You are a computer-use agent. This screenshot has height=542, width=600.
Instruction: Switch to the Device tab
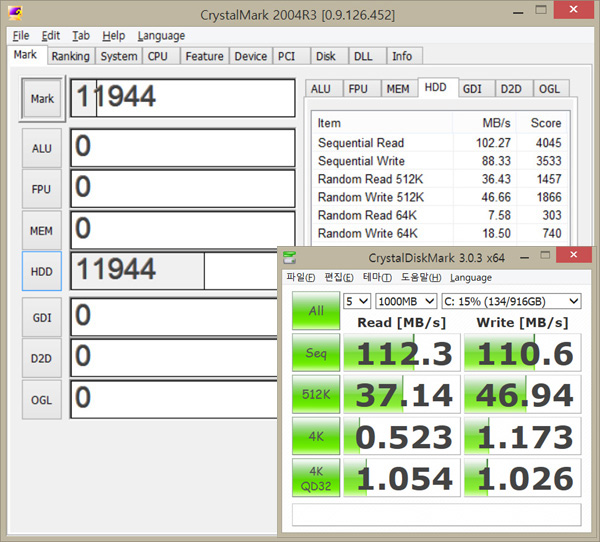[251, 56]
